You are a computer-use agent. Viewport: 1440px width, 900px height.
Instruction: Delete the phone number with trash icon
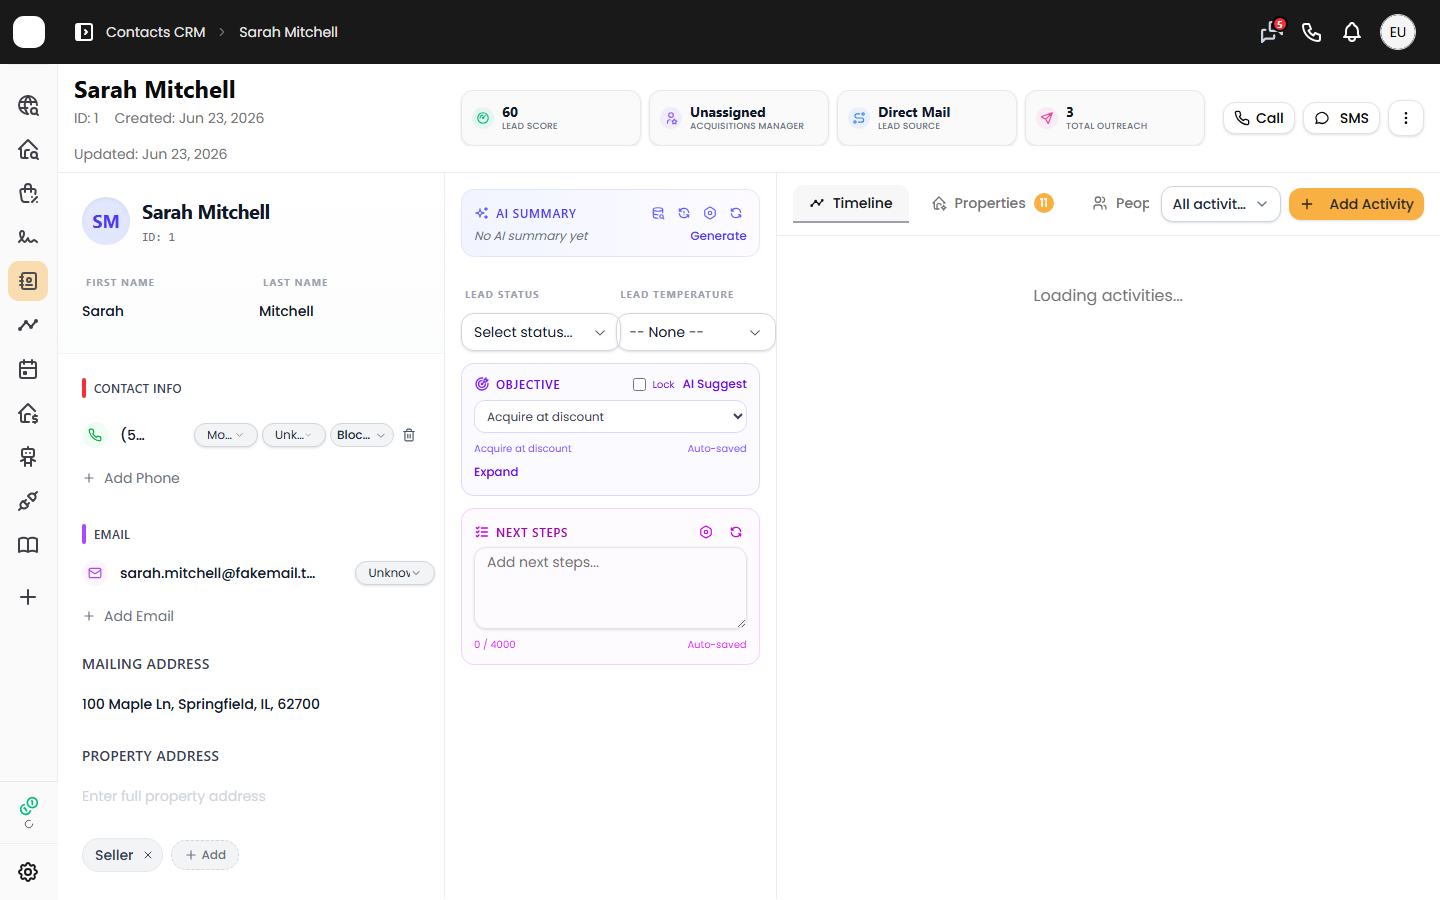coord(409,435)
